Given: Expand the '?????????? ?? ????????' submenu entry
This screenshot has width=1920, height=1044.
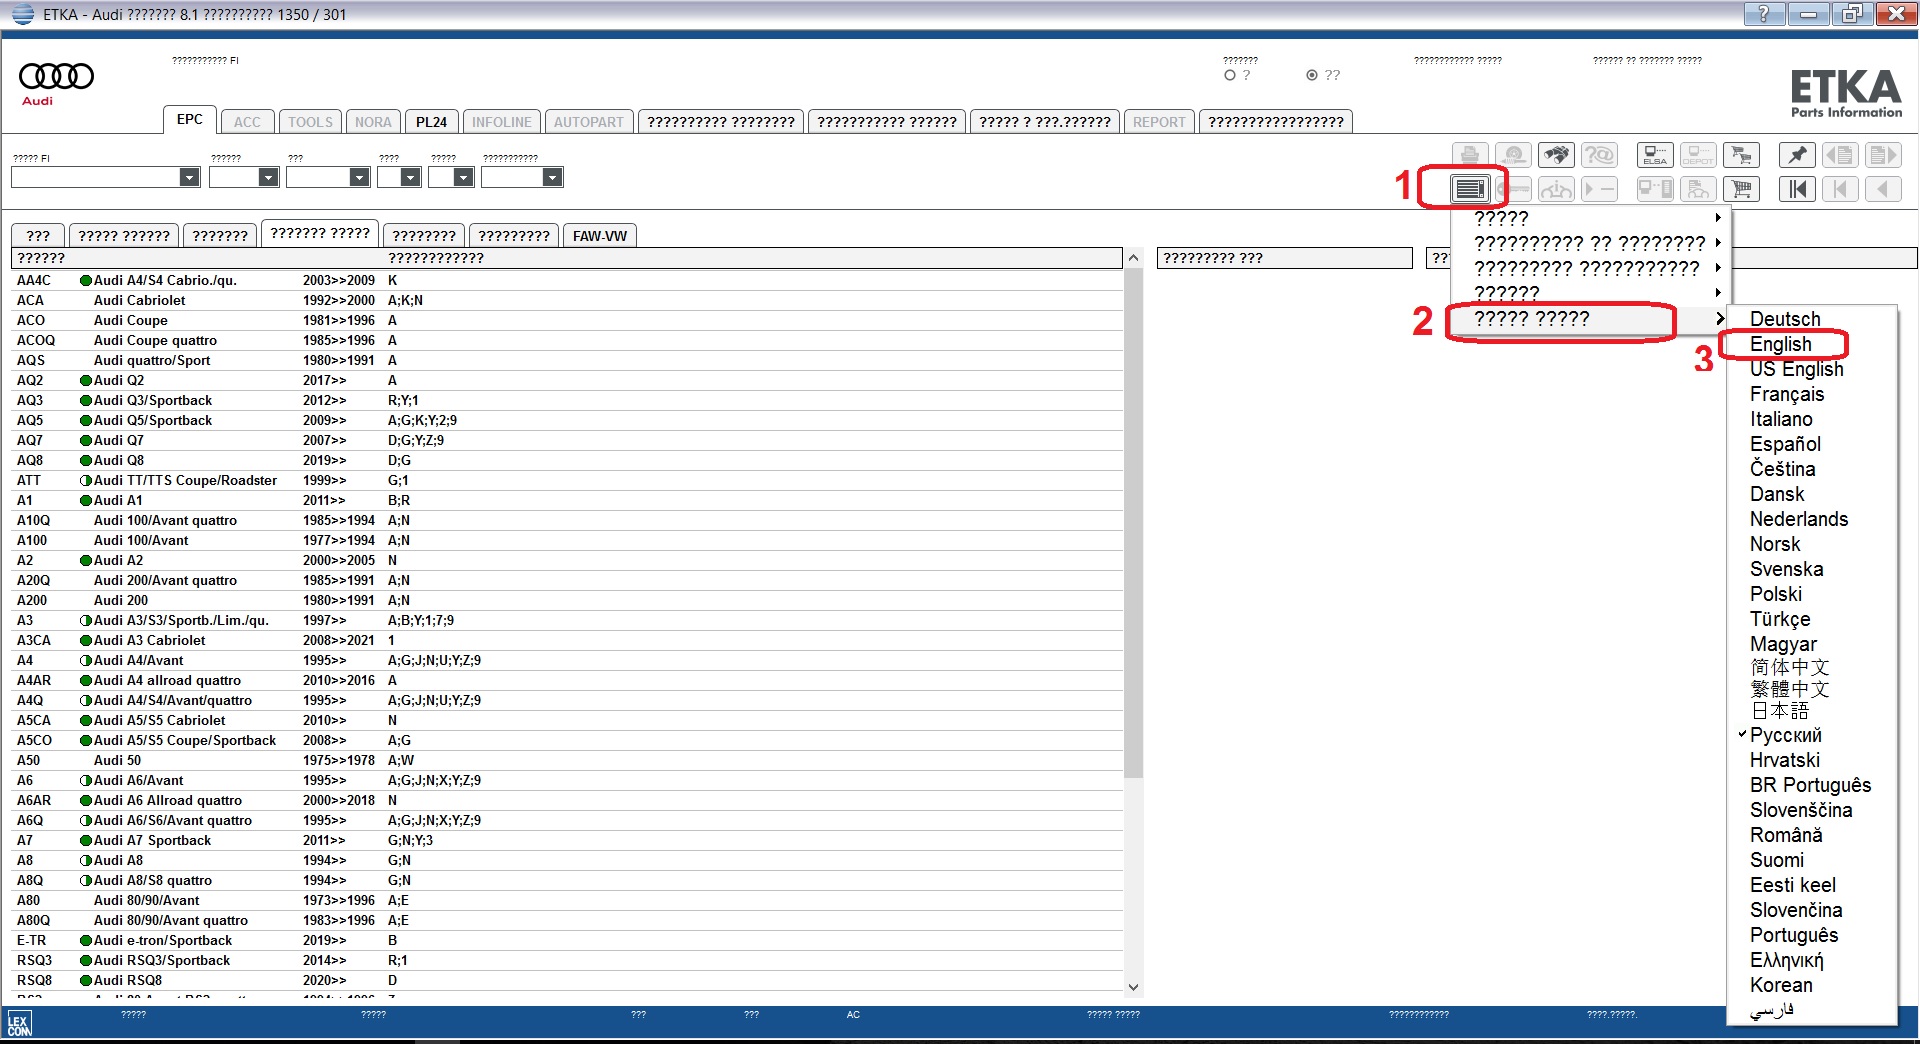Looking at the screenshot, I should tap(1590, 243).
